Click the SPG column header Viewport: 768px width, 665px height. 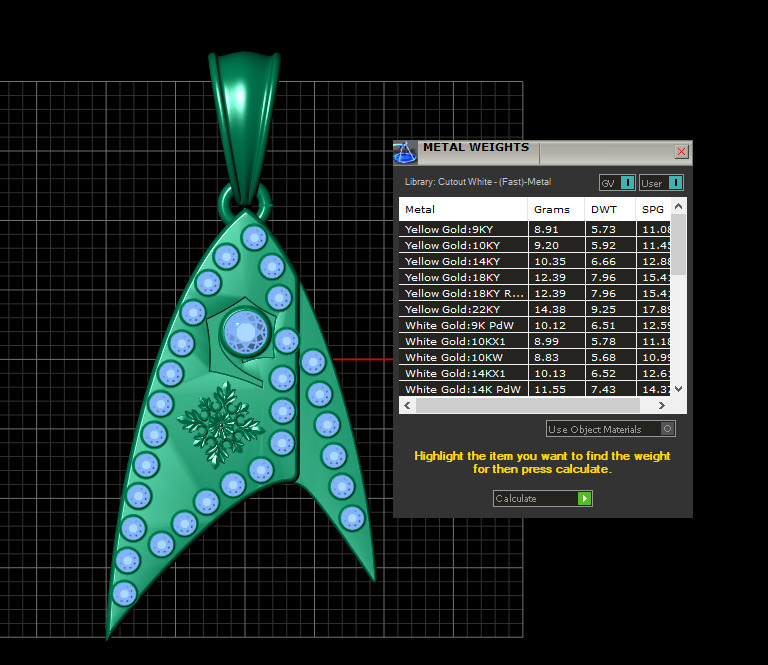point(653,209)
